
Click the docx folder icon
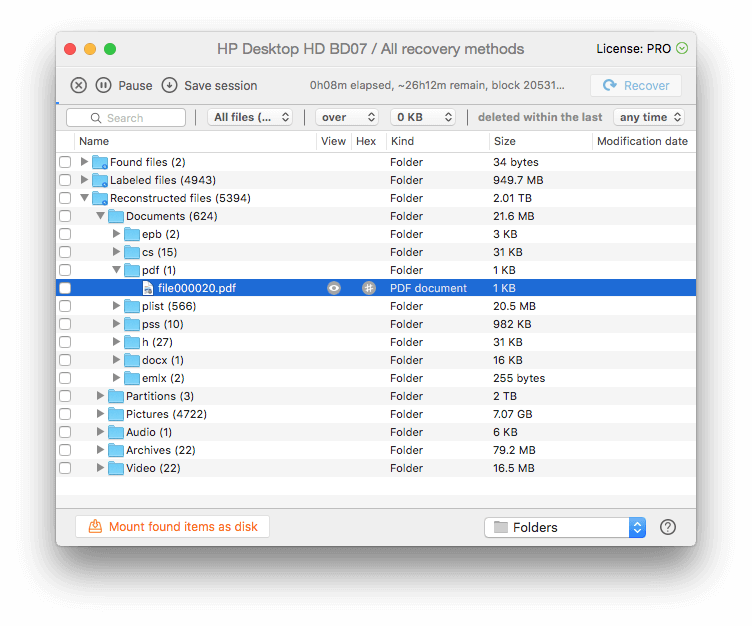click(x=132, y=360)
